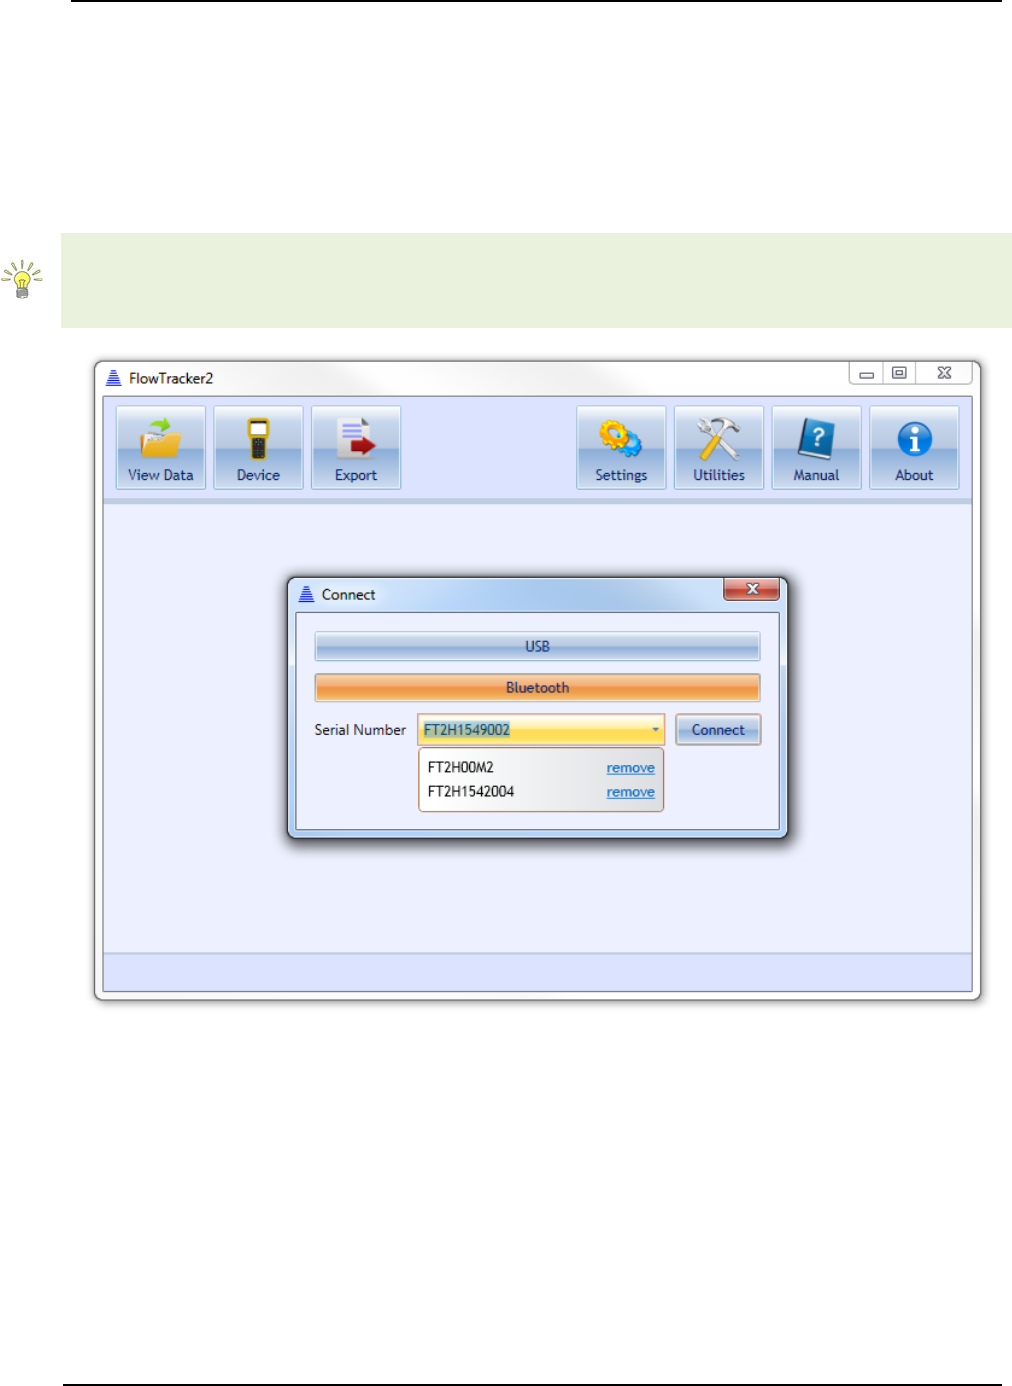This screenshot has height=1386, width=1012.
Task: Click the Export toolbar icon
Action: 356,447
